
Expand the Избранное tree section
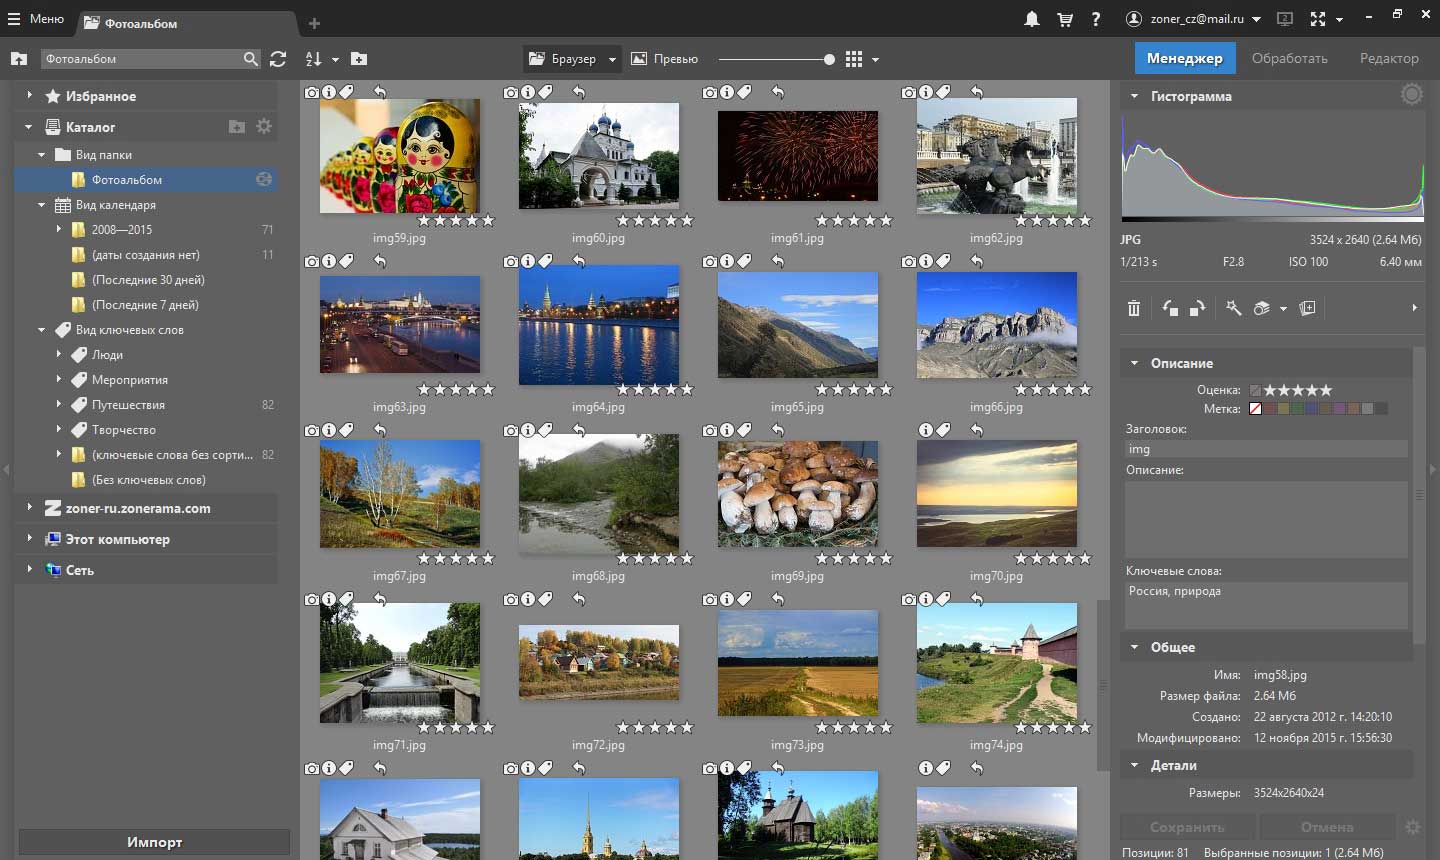[x=29, y=96]
